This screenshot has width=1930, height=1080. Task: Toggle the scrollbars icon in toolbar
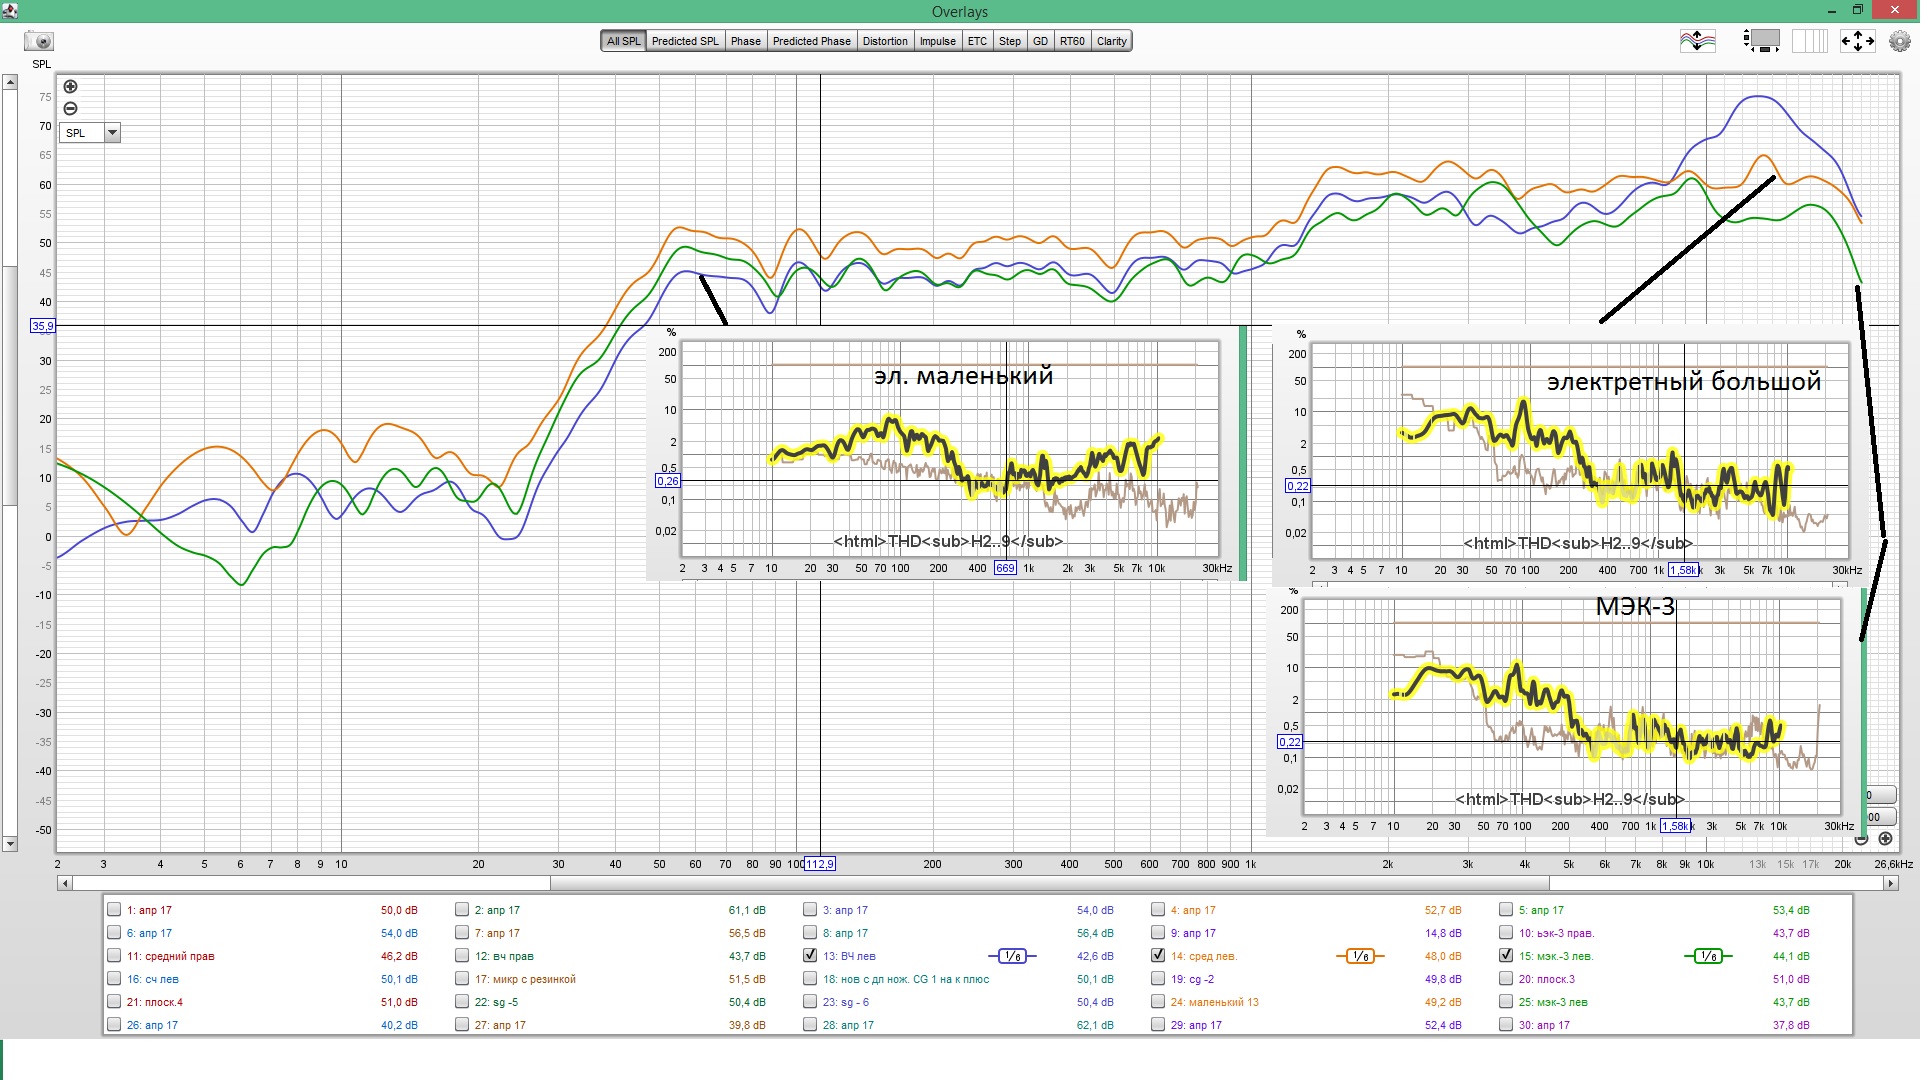tap(1761, 41)
